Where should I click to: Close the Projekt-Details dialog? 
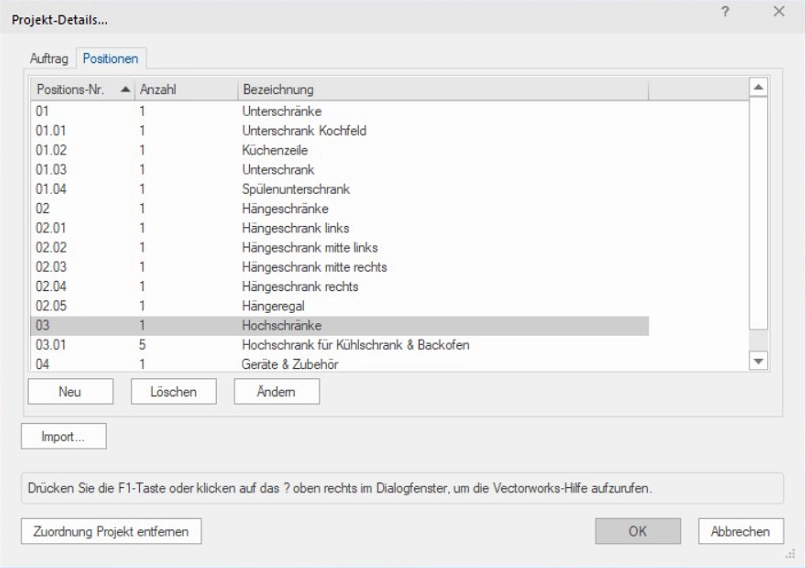pos(779,11)
